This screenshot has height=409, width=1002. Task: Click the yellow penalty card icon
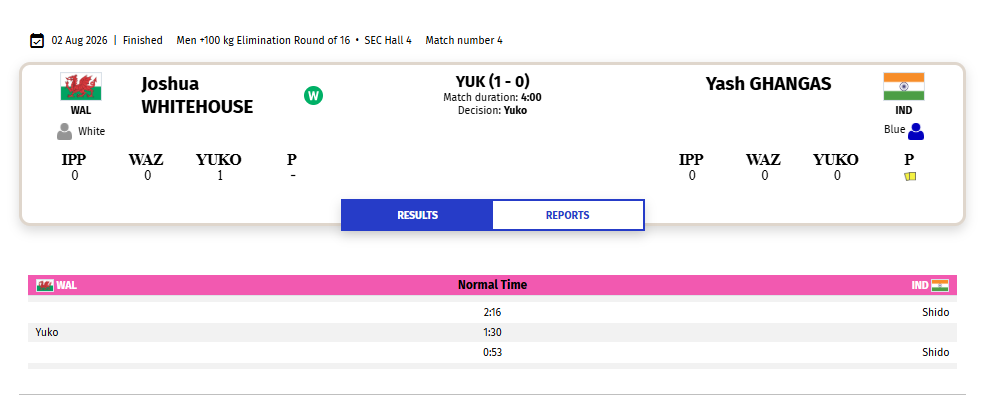point(910,176)
